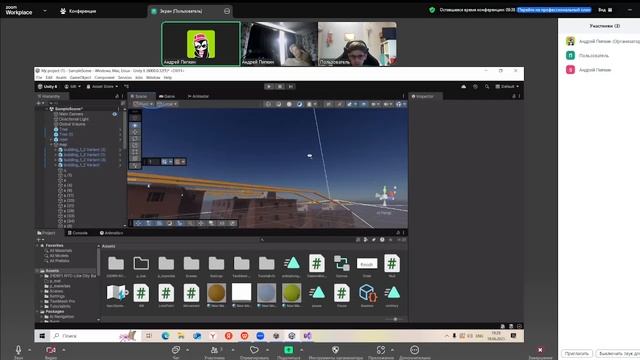Toggle the Zoom microphone mute button
640x360 pixels.
coord(18,351)
